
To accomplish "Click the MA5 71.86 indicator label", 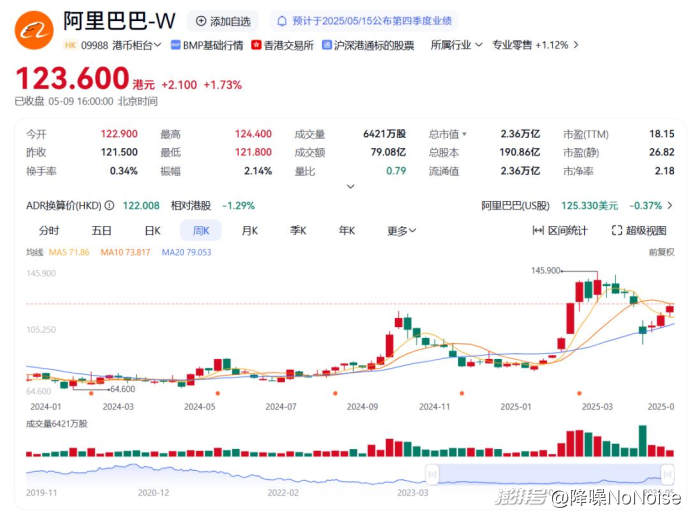I will click(69, 252).
